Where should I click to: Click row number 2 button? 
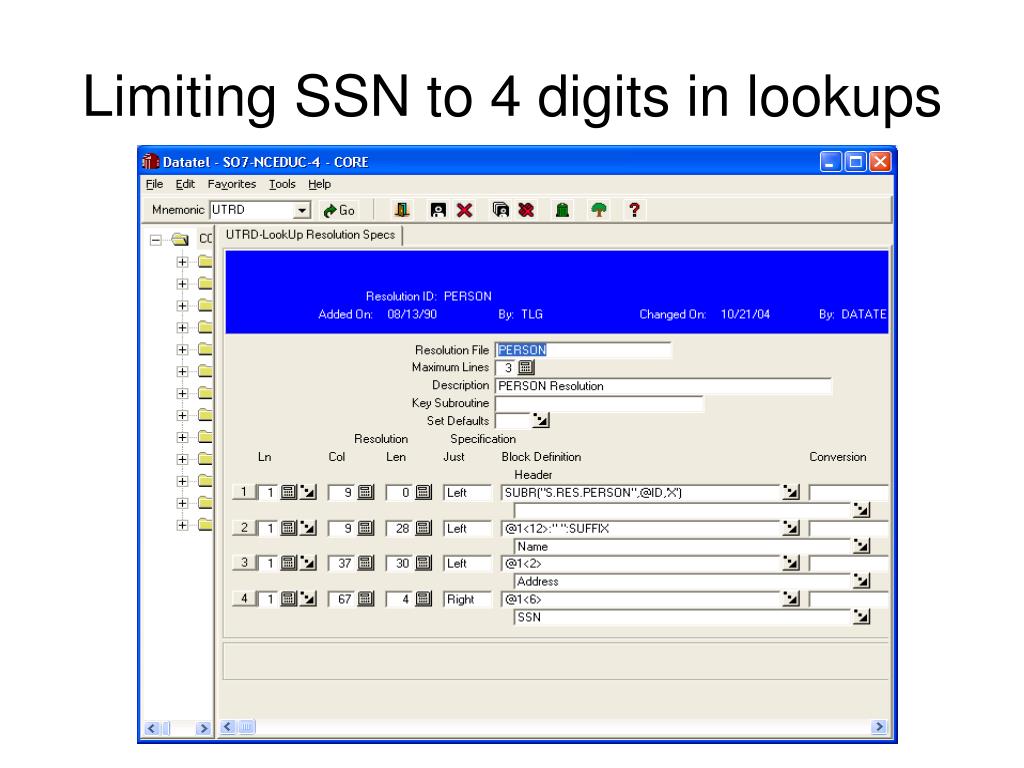(x=244, y=528)
